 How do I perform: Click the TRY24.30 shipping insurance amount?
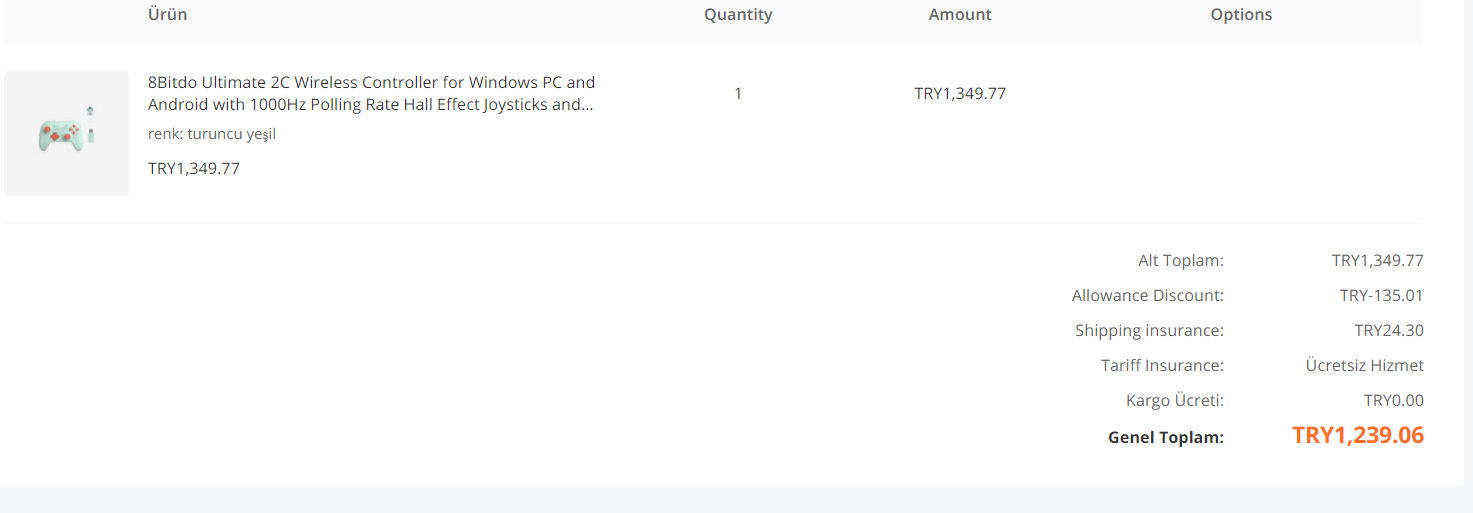coord(1389,331)
